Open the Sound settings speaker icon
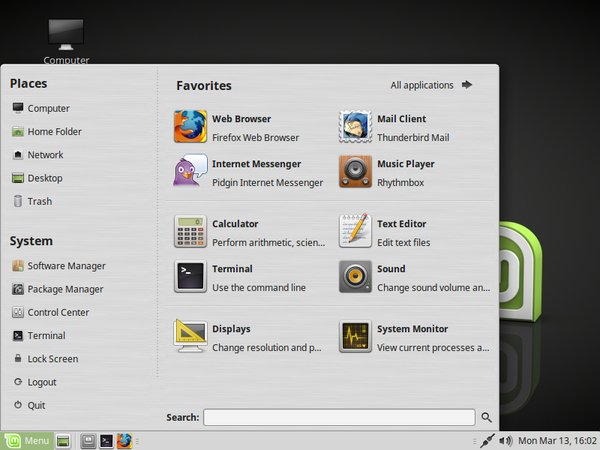Viewport: 600px width, 450px height. point(355,276)
